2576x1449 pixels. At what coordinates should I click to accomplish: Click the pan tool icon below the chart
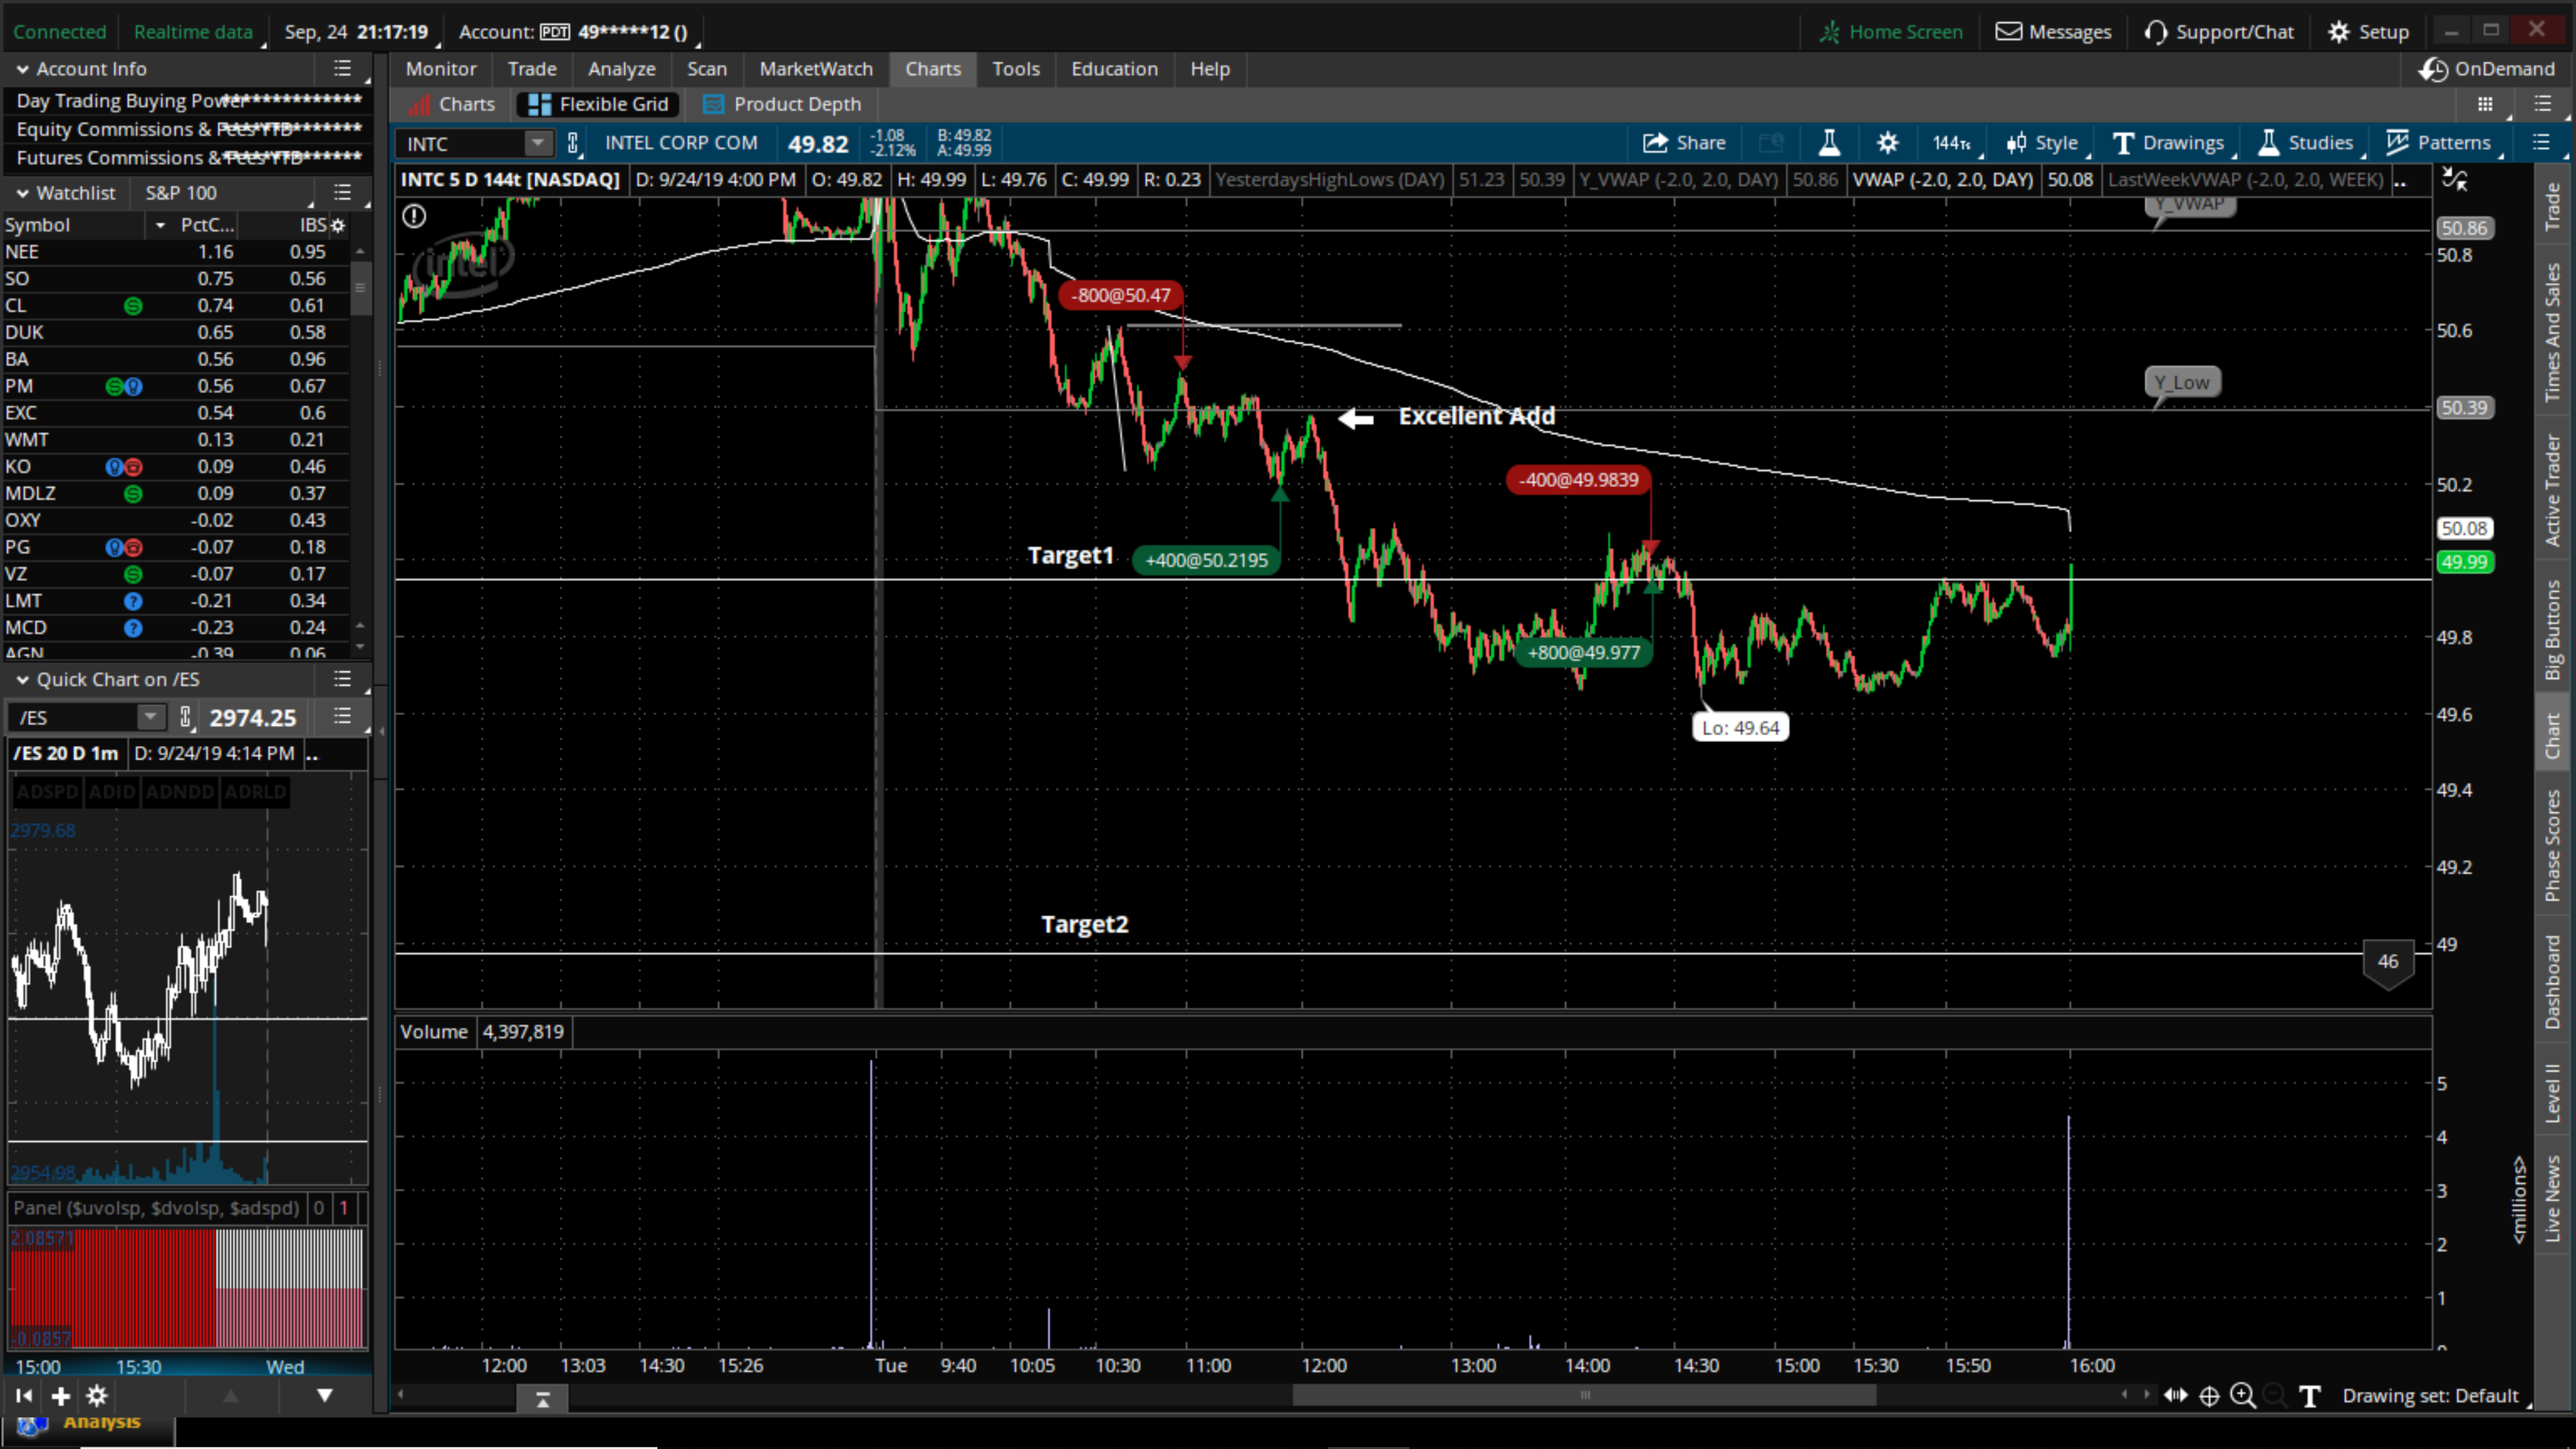pyautogui.click(x=2176, y=1395)
